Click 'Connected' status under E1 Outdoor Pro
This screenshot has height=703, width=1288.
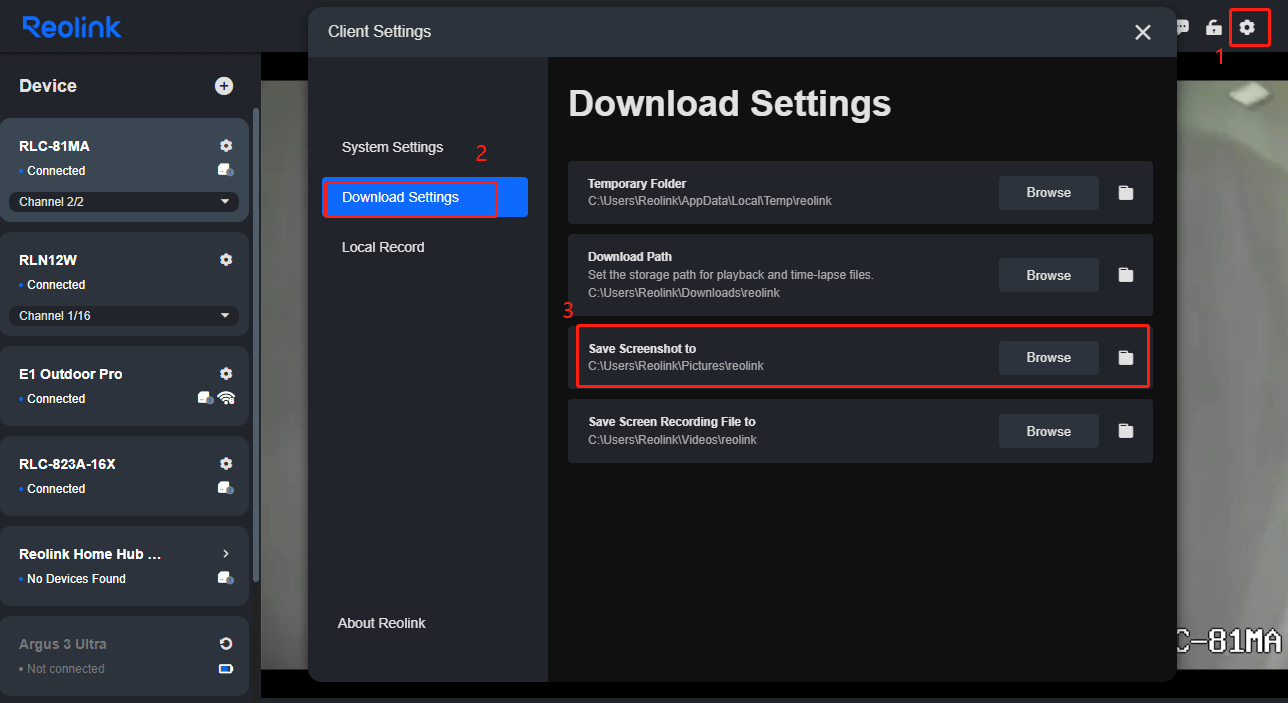[x=56, y=399]
